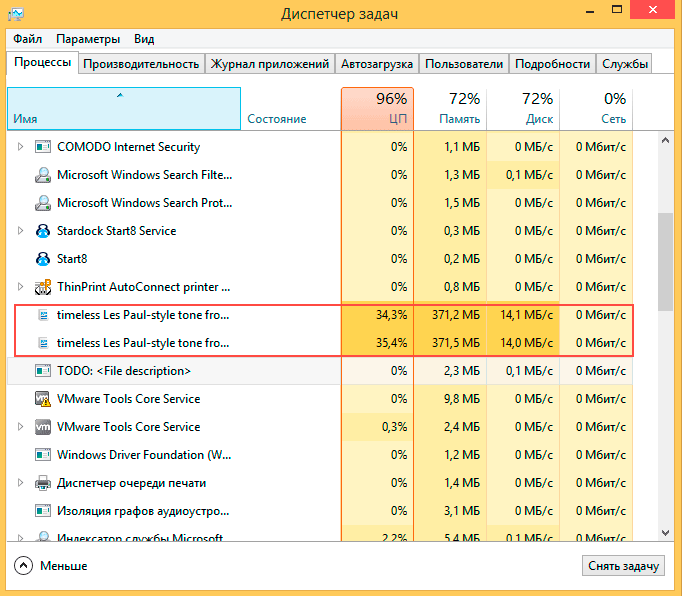Click the VMware Tools Core Service warning icon
Viewport: 682px width, 596px height.
pos(43,399)
